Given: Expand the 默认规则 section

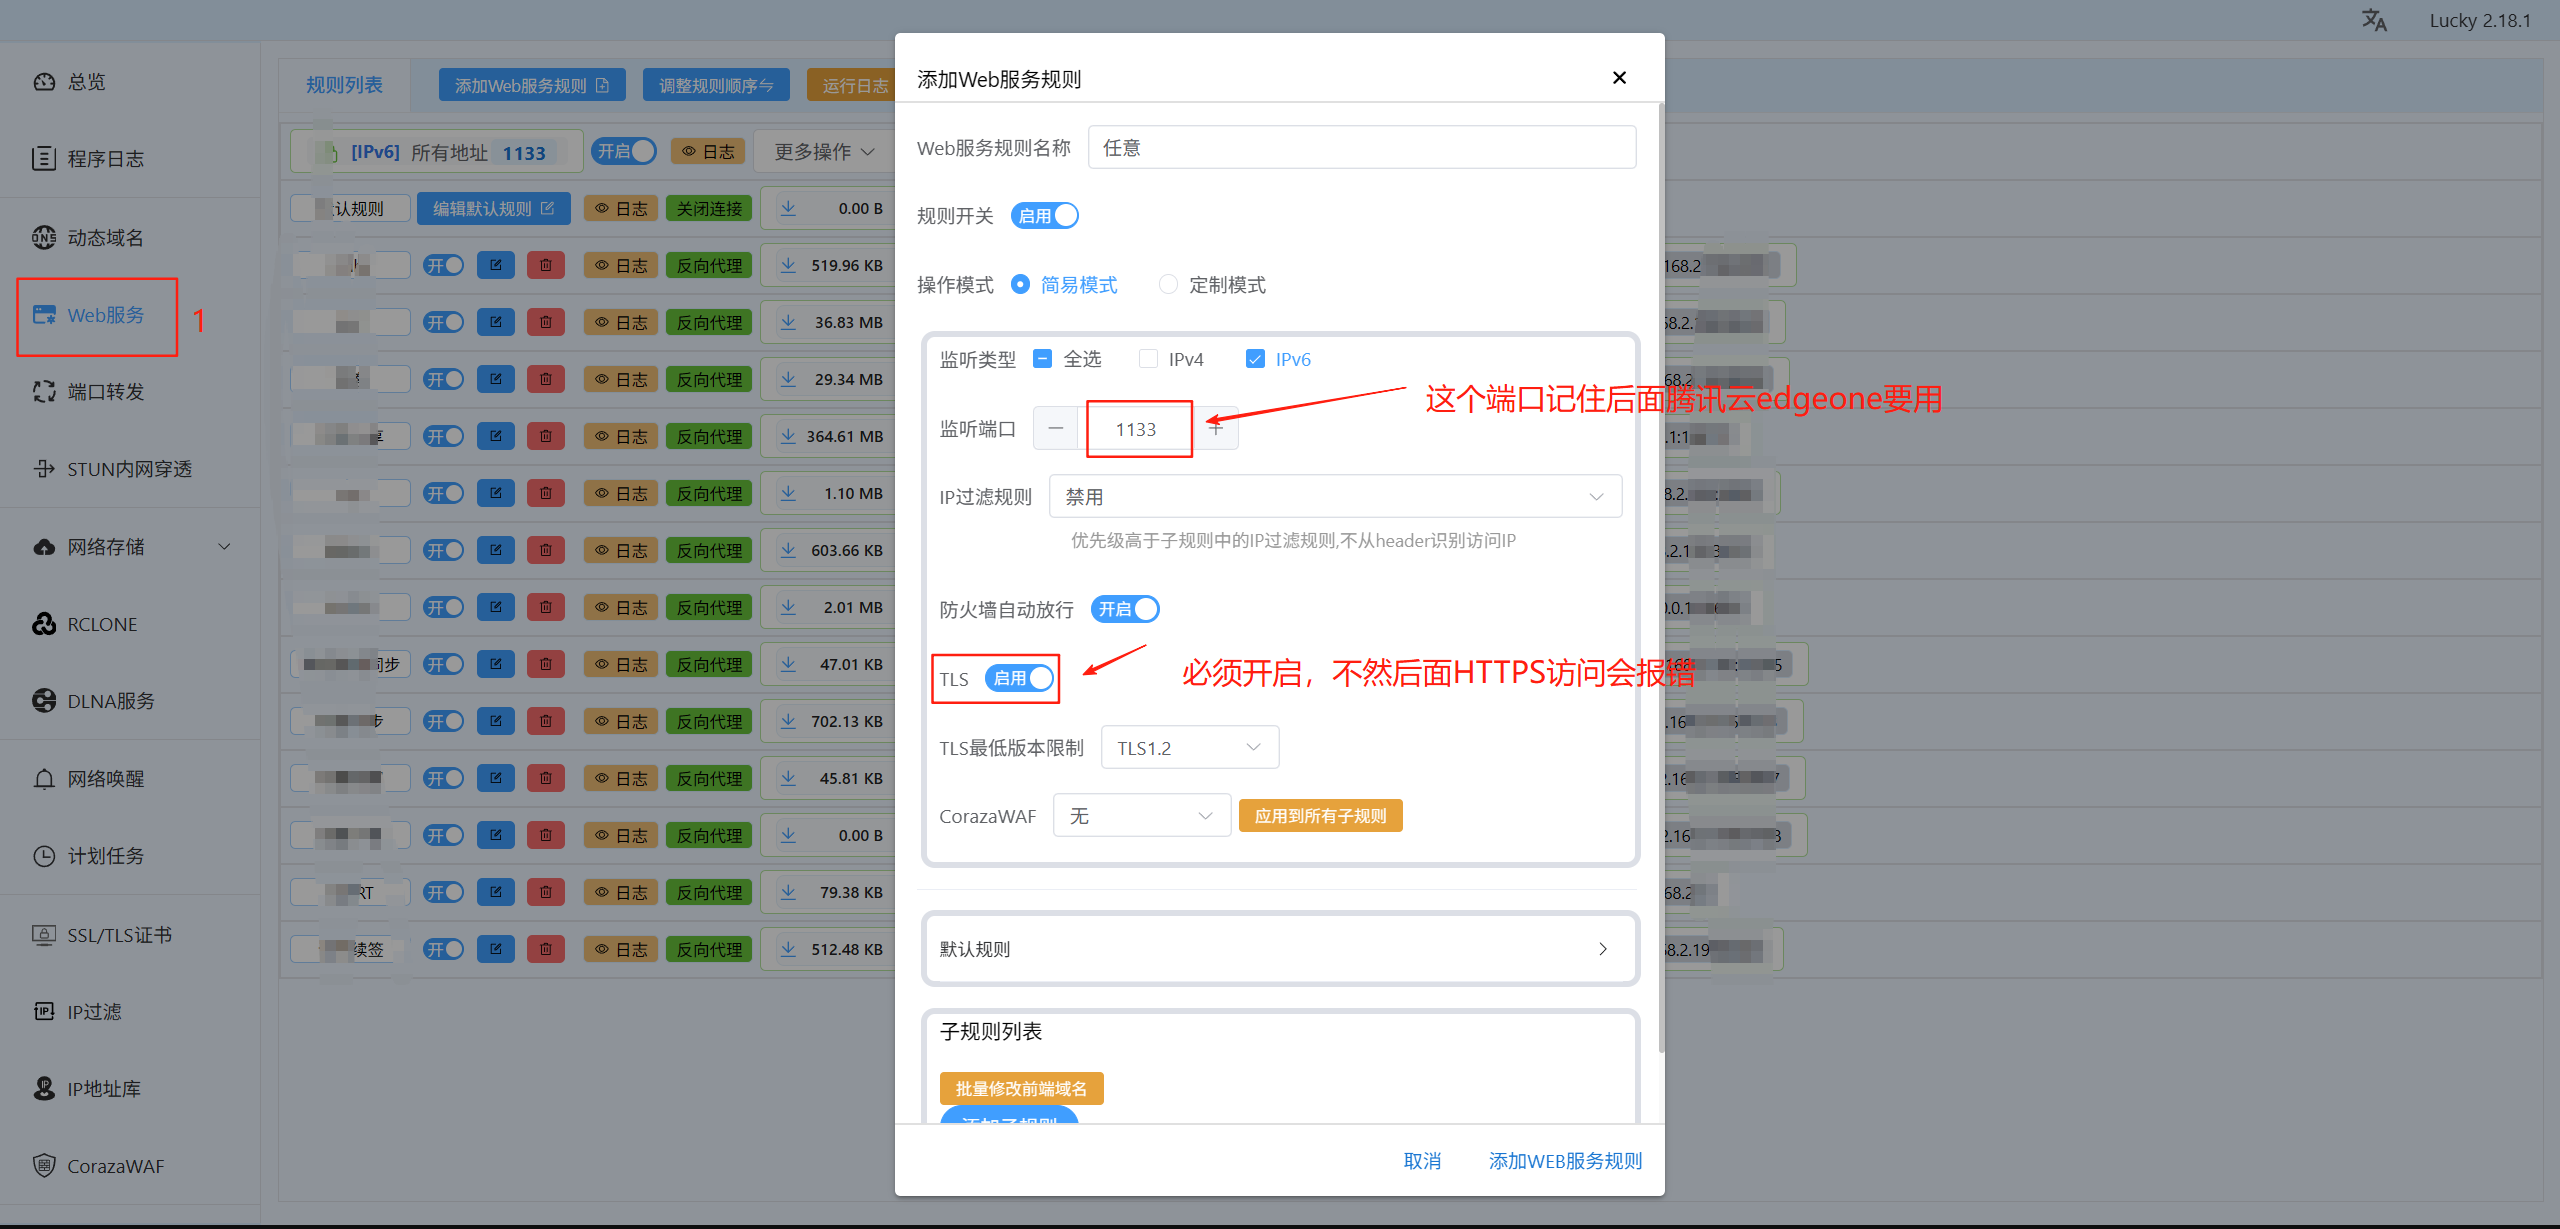Looking at the screenshot, I should [1280, 949].
